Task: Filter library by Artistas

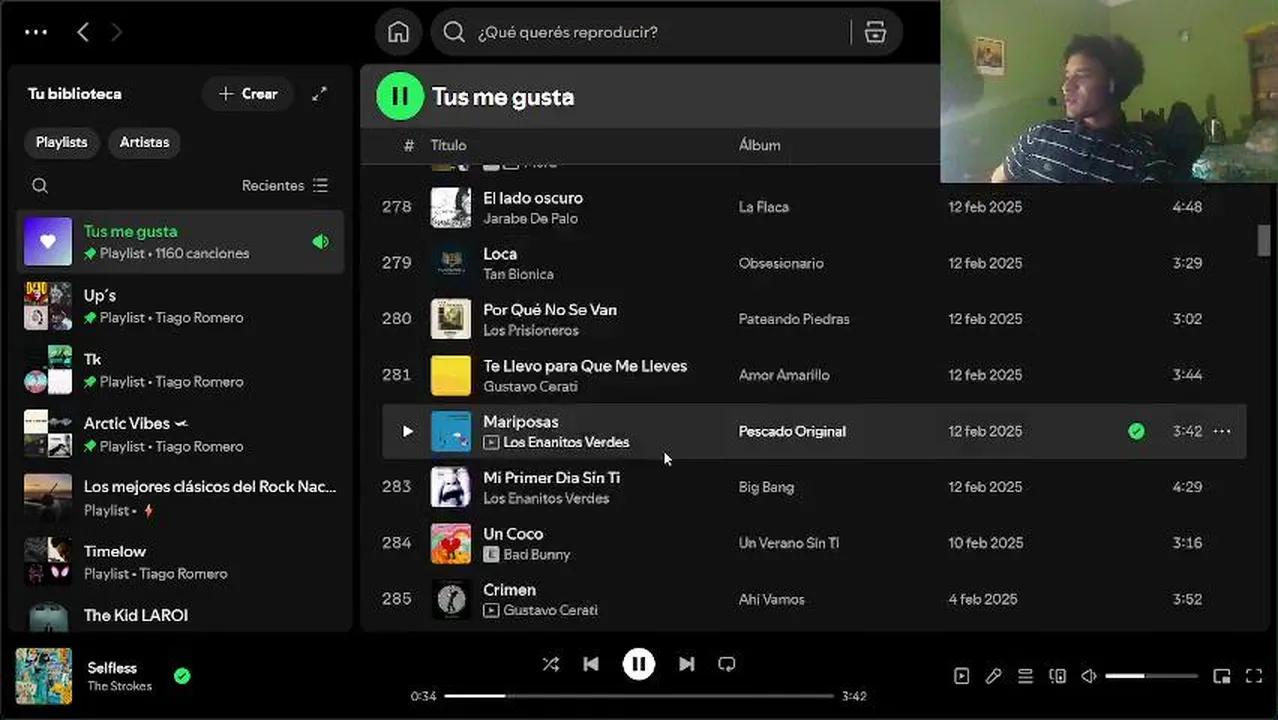Action: click(144, 142)
